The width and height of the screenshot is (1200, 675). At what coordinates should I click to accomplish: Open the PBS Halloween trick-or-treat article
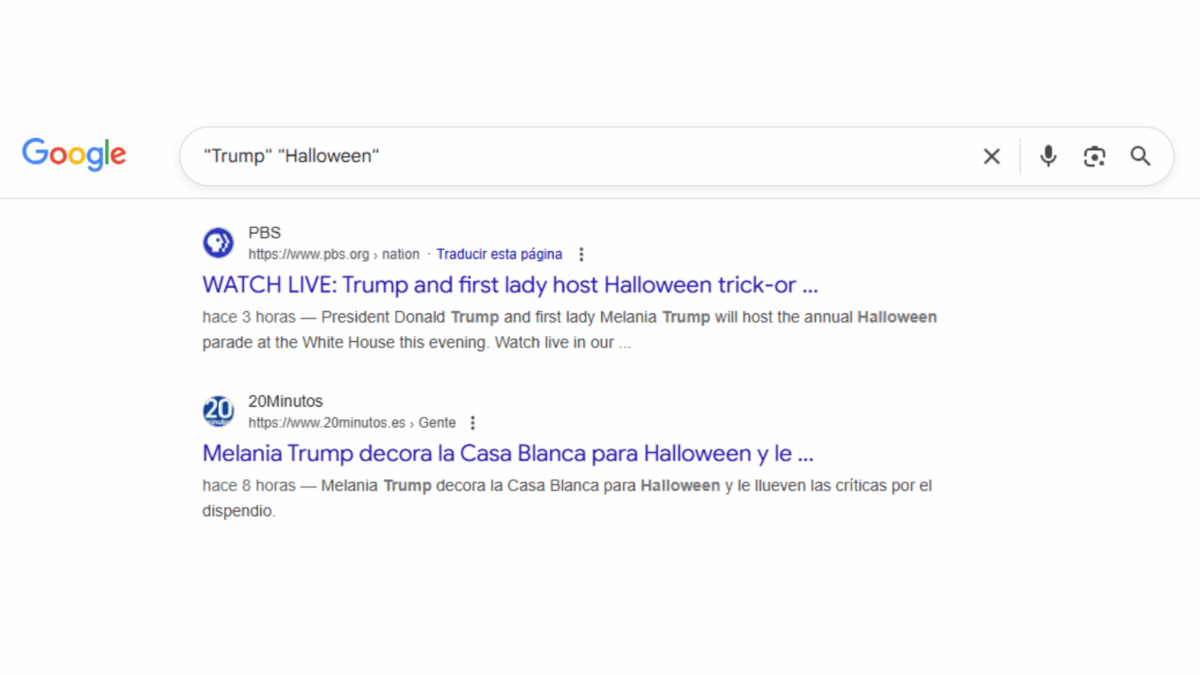click(x=509, y=285)
